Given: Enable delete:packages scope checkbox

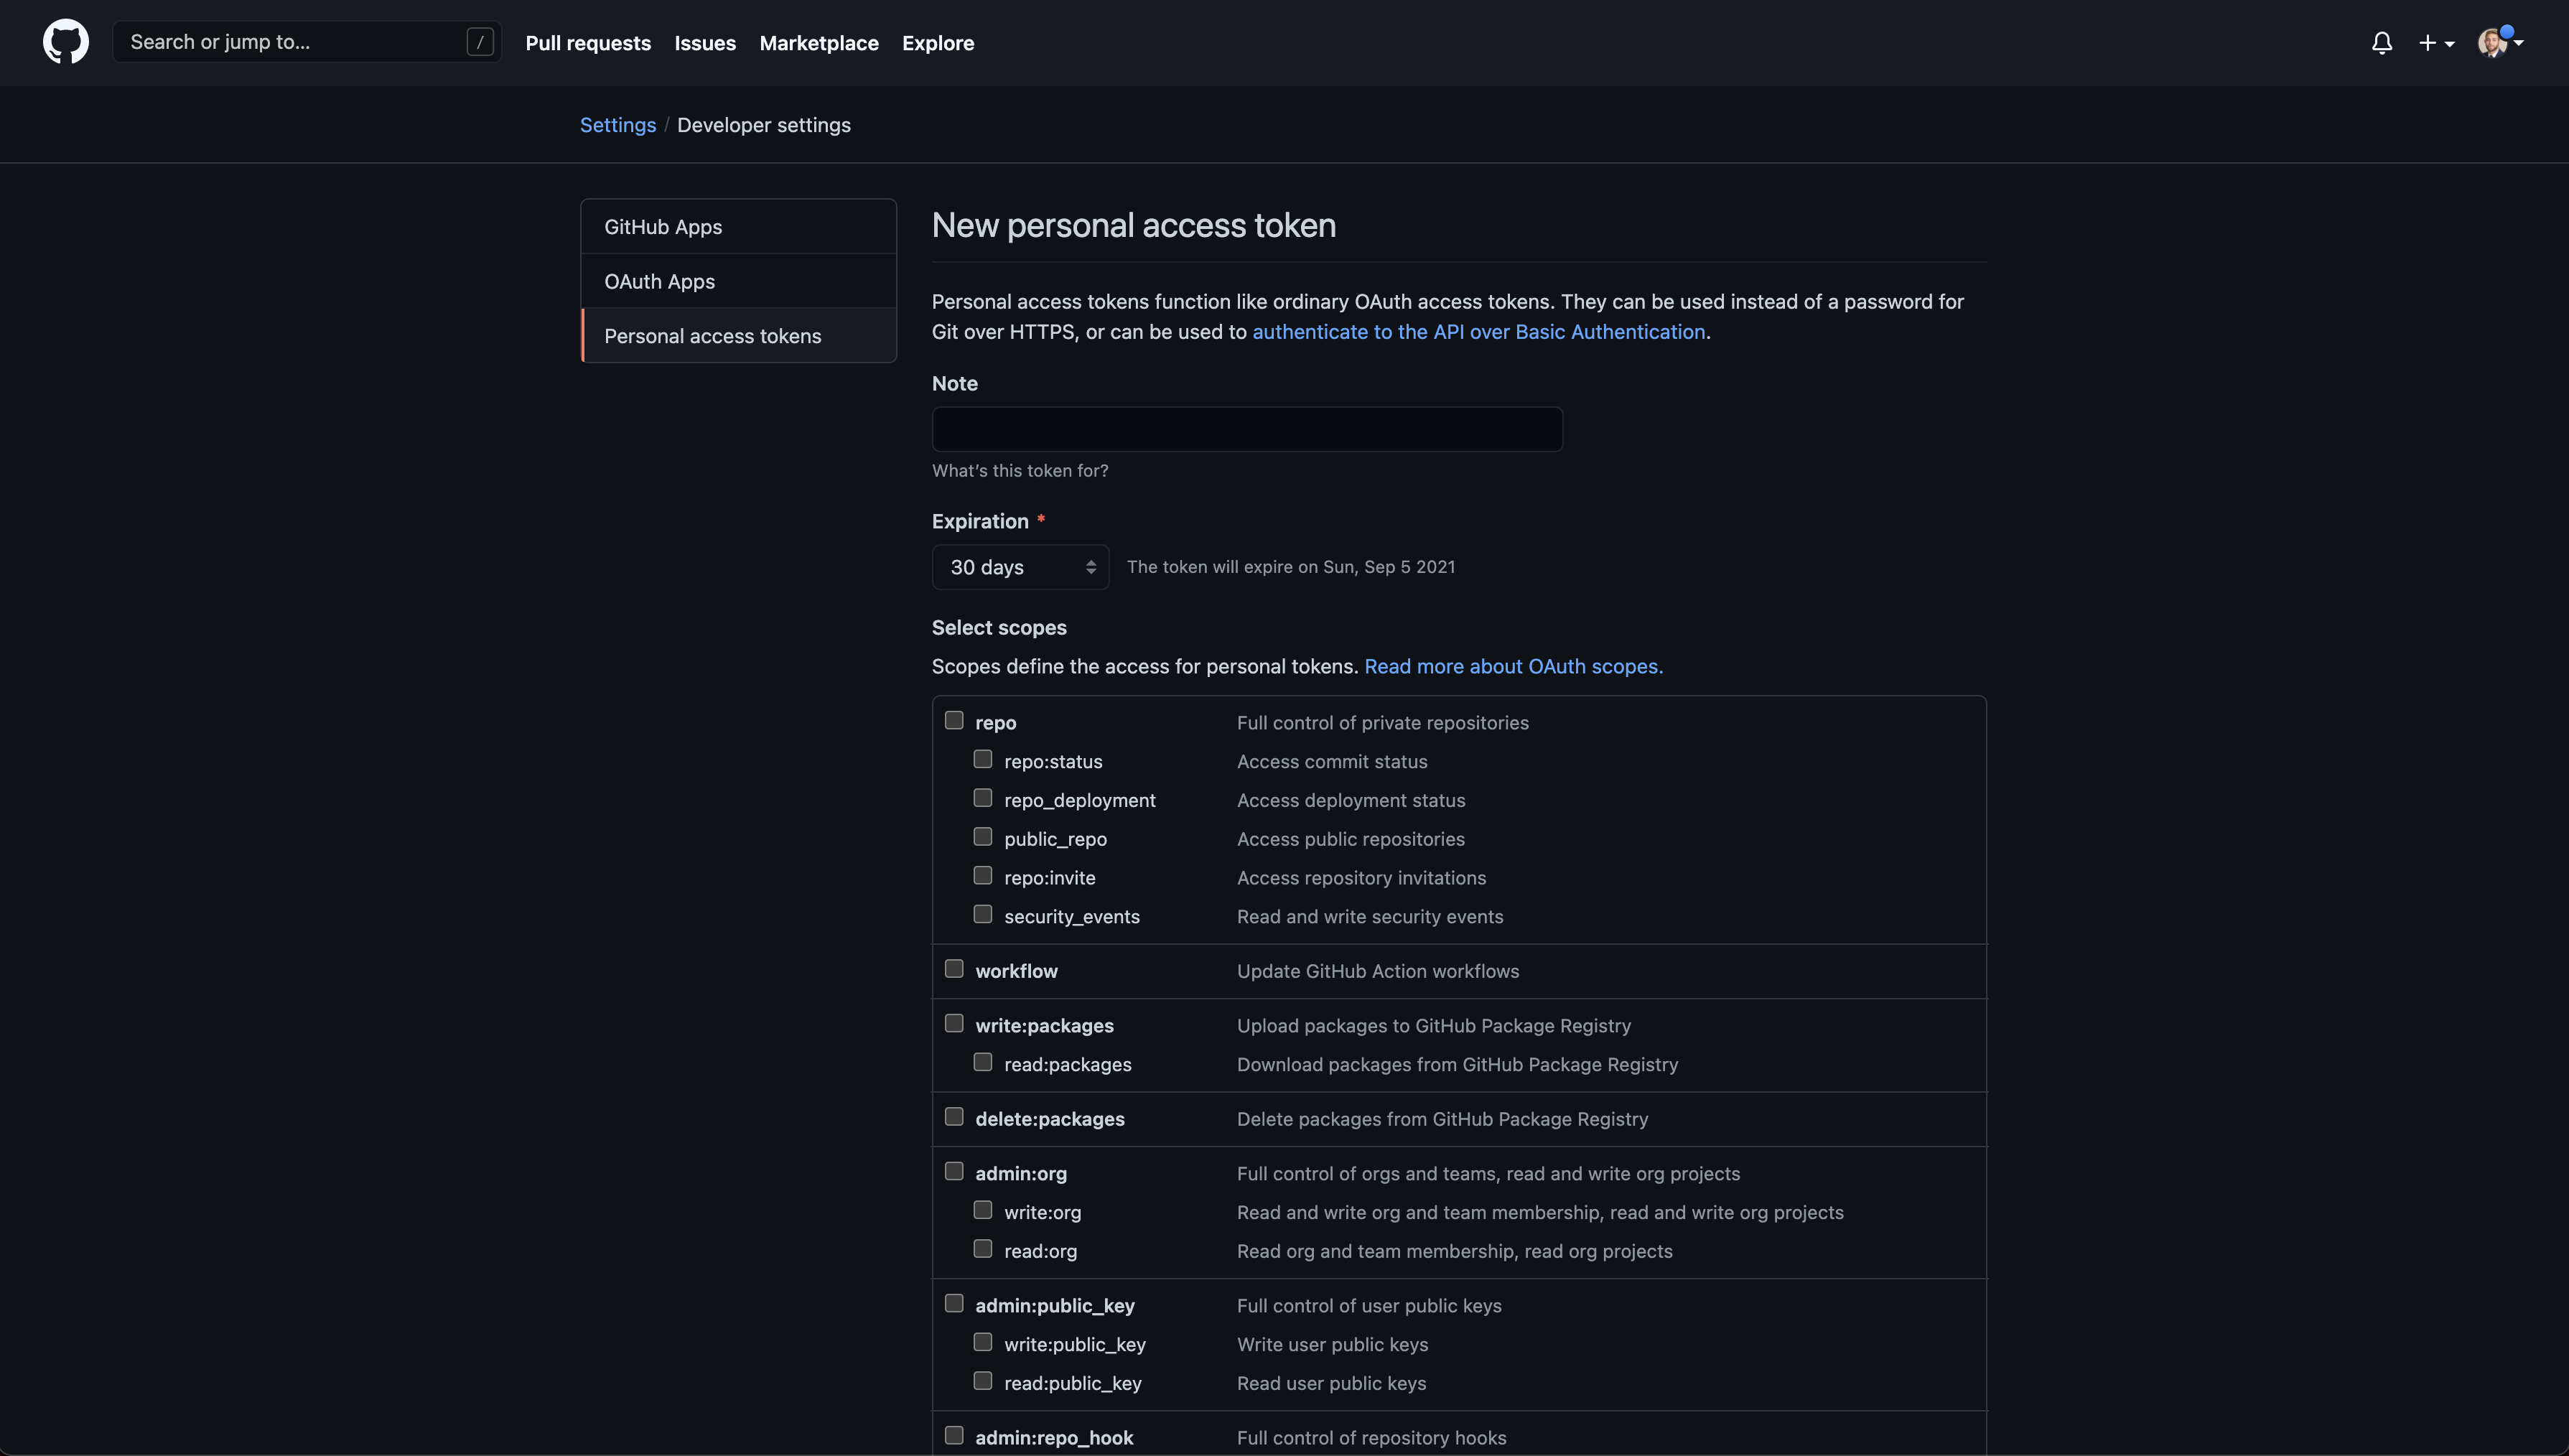Looking at the screenshot, I should [954, 1117].
